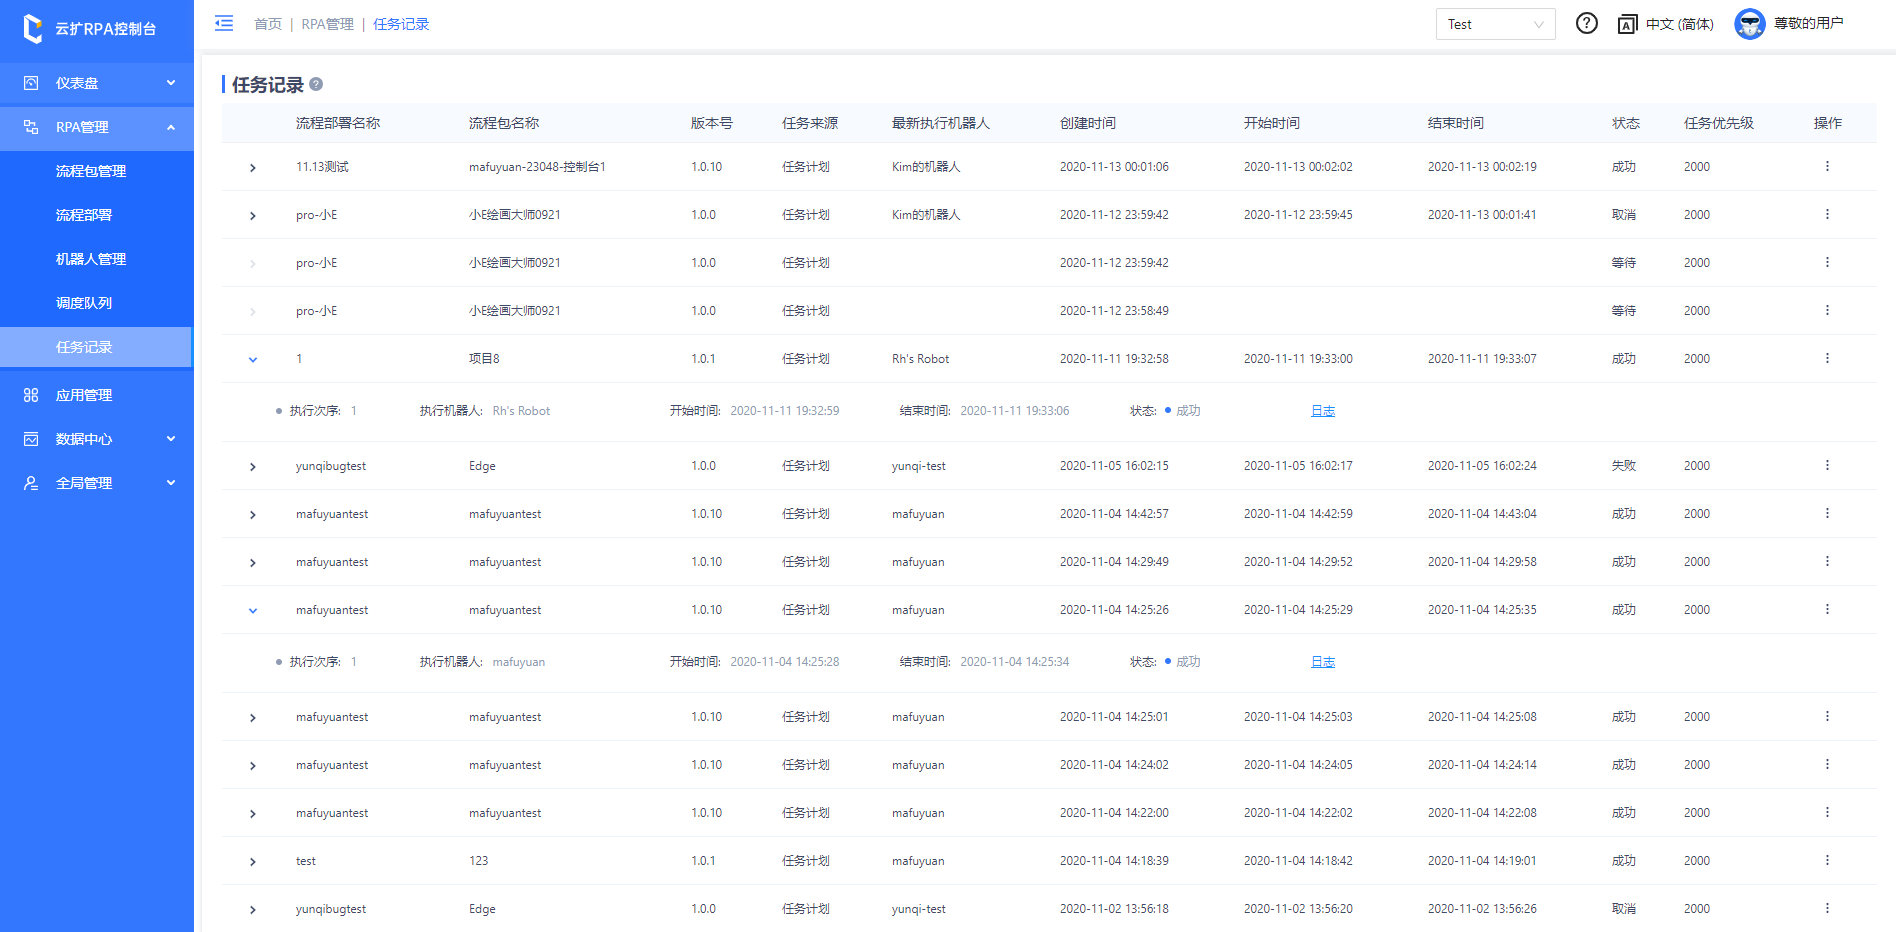Expand the 11.13测试 task row
Image resolution: width=1896 pixels, height=932 pixels.
253,168
